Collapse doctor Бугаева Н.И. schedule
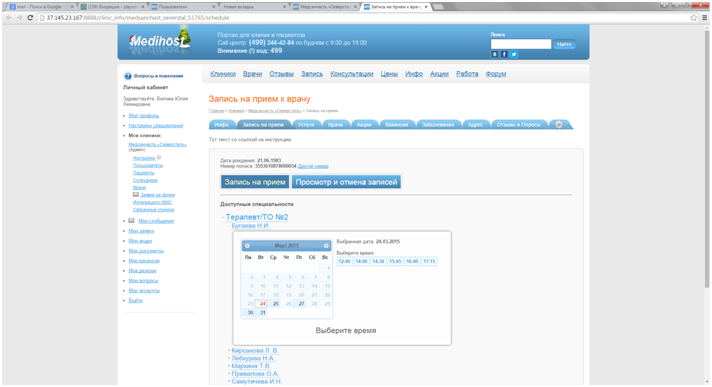The height and width of the screenshot is (387, 712). pos(250,226)
